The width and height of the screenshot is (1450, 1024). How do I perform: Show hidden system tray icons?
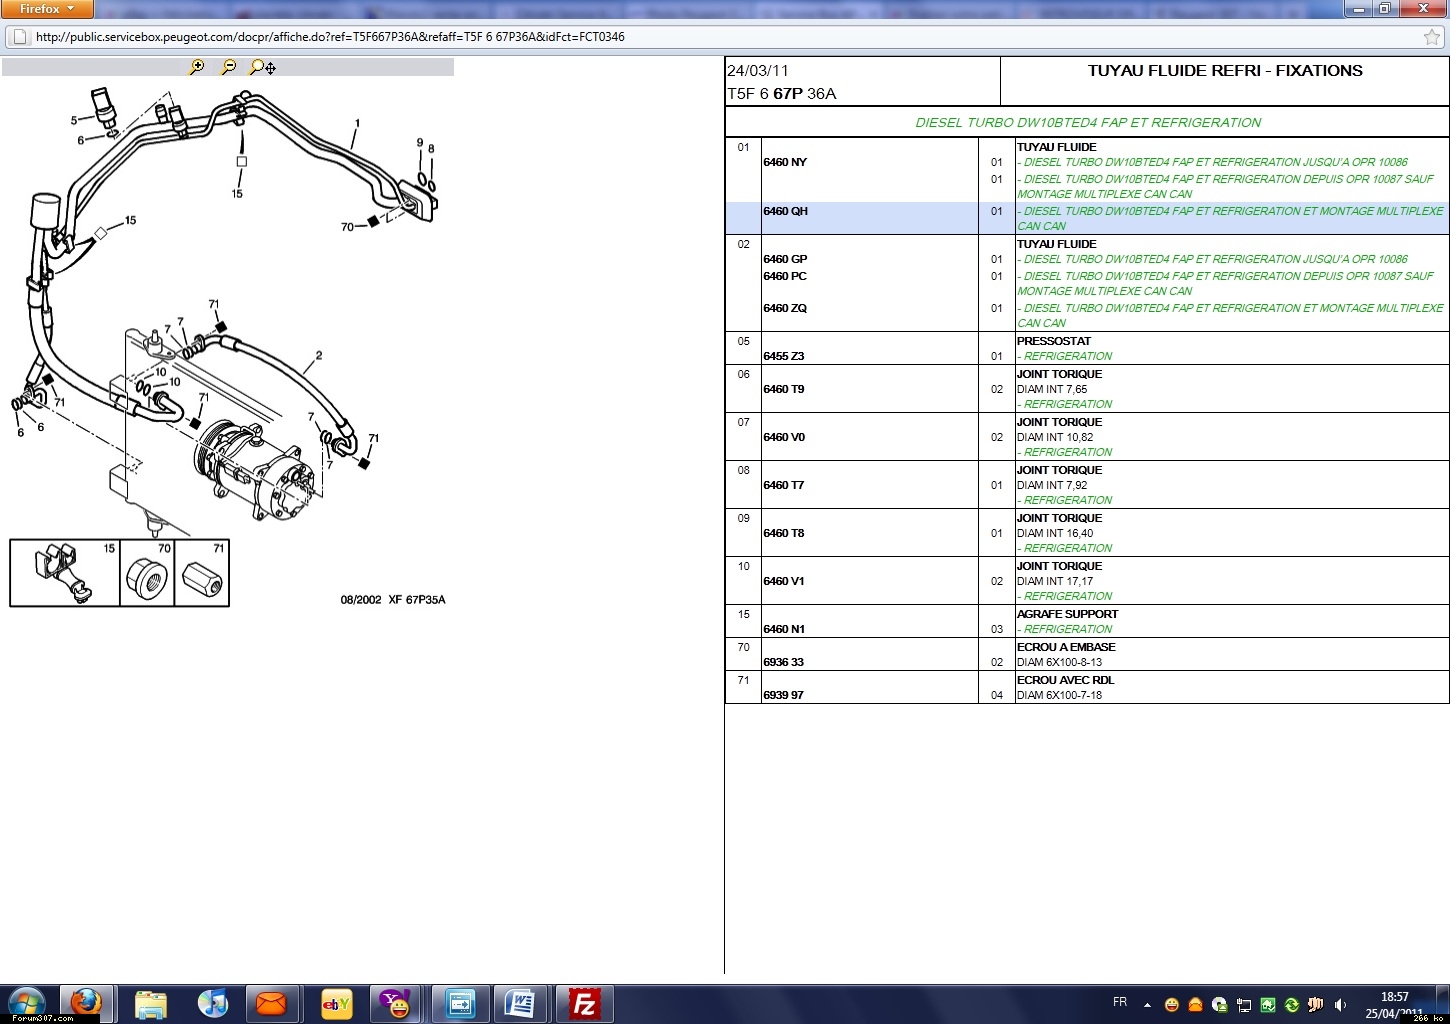point(1147,1004)
